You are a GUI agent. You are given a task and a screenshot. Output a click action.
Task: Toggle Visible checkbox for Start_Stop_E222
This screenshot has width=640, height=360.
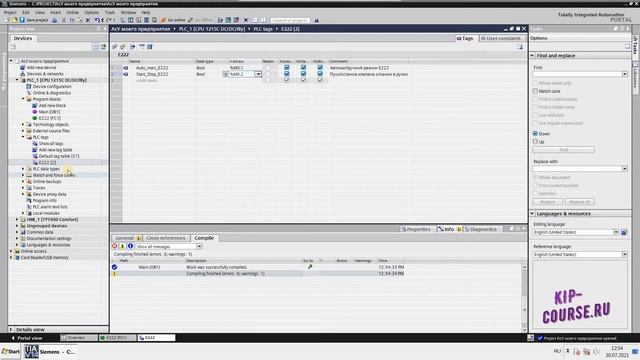[x=320, y=74]
